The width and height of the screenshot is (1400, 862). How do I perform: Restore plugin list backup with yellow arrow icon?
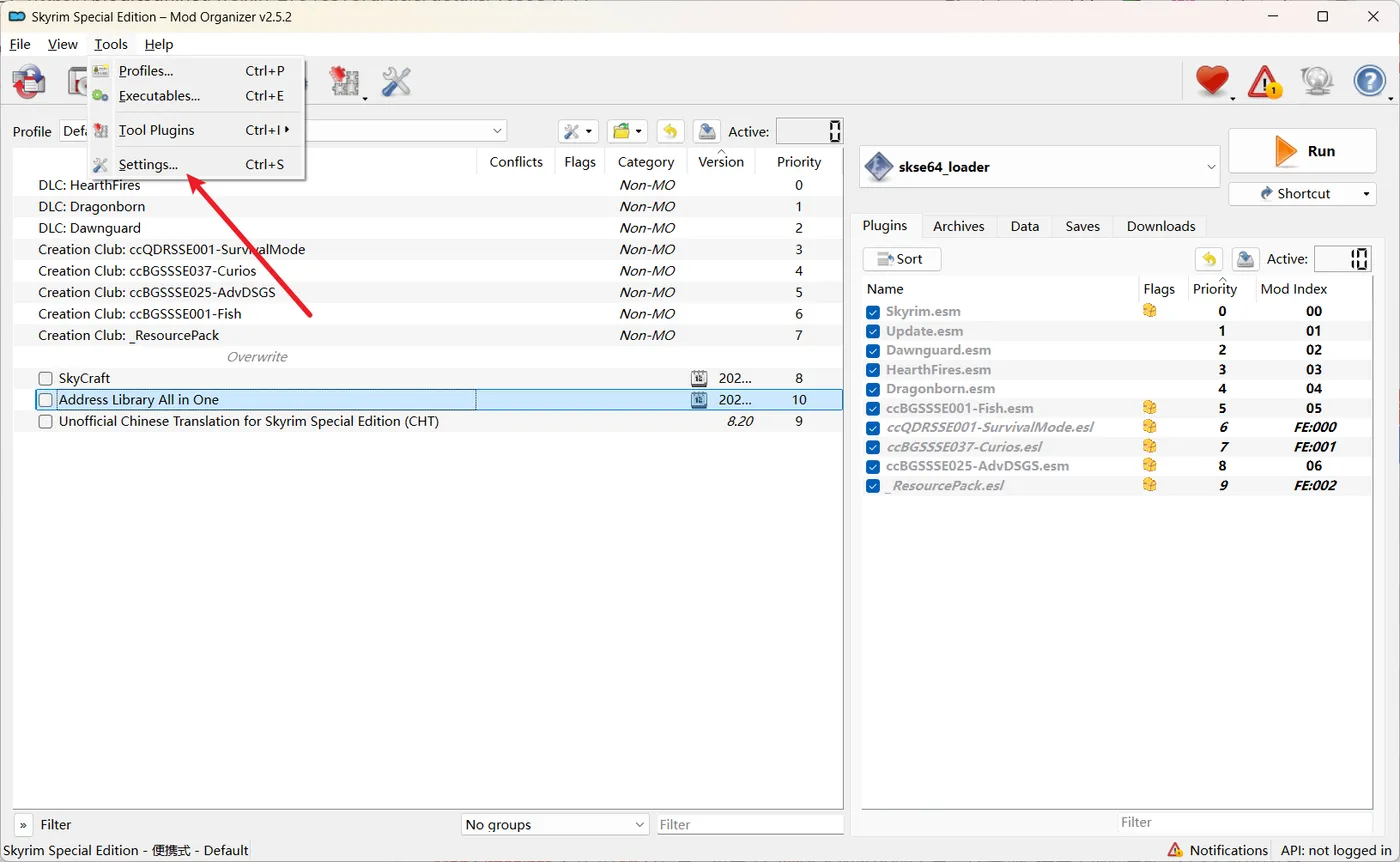[x=1209, y=259]
